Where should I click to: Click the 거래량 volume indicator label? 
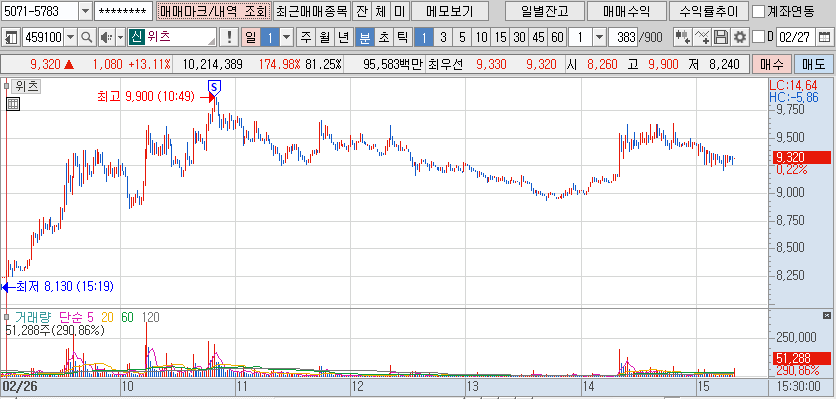(x=34, y=317)
